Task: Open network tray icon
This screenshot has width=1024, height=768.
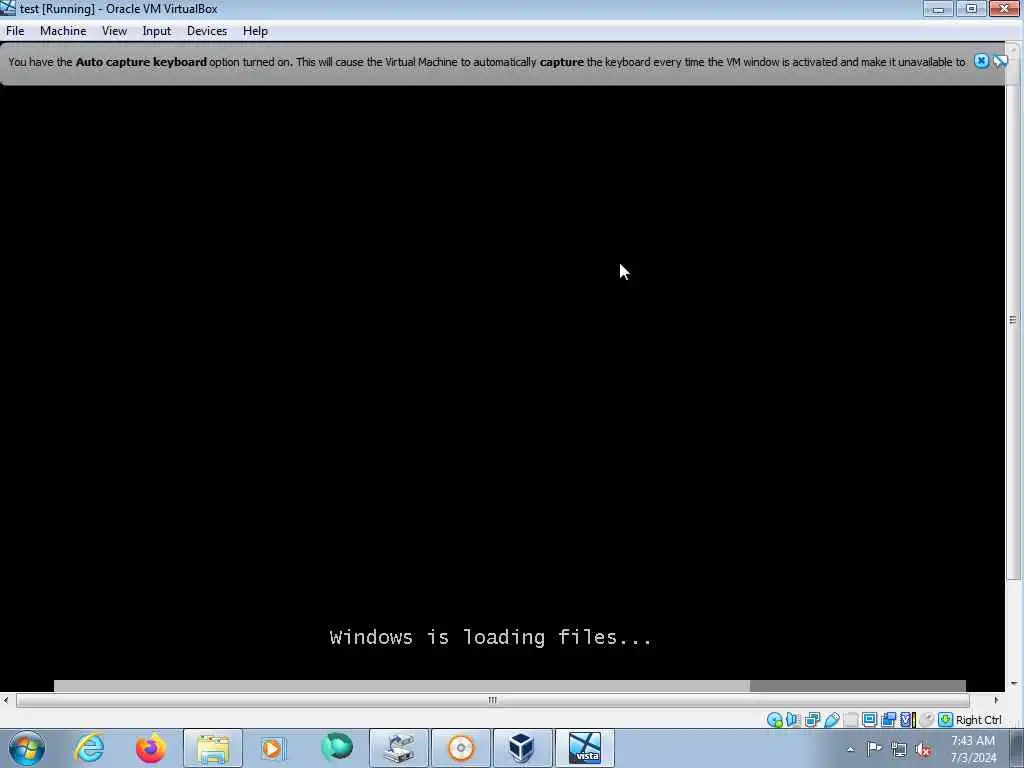Action: pyautogui.click(x=899, y=750)
